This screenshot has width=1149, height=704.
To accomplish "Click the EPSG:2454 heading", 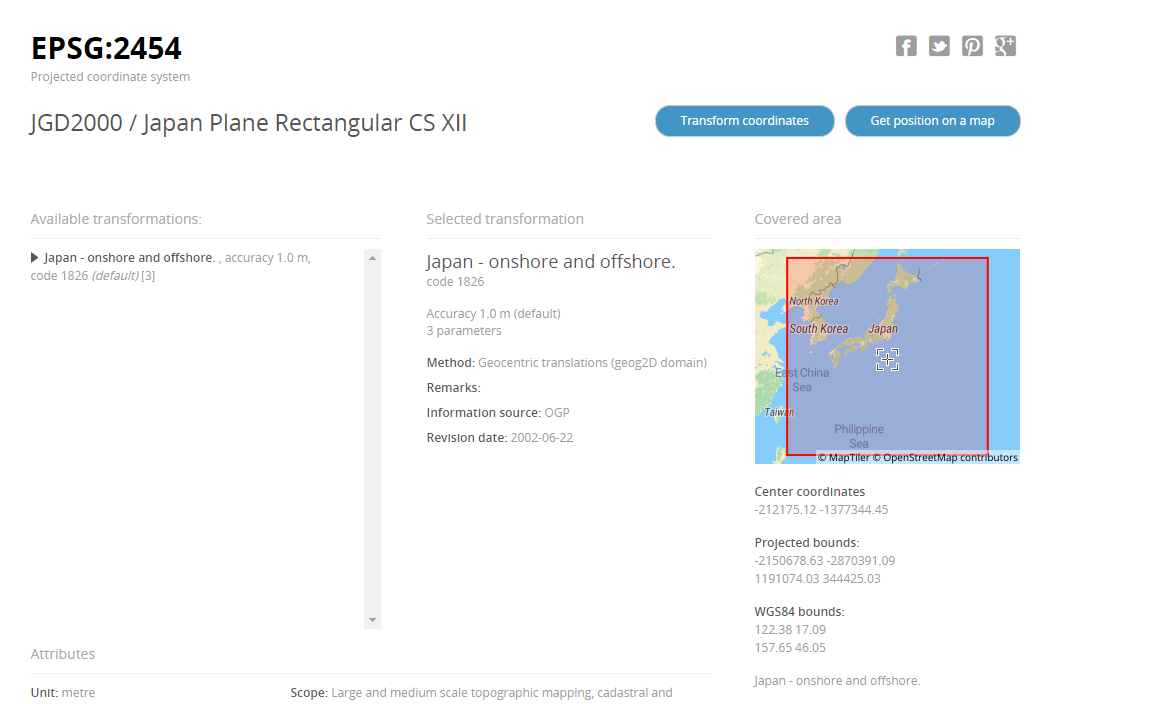I will click(105, 47).
